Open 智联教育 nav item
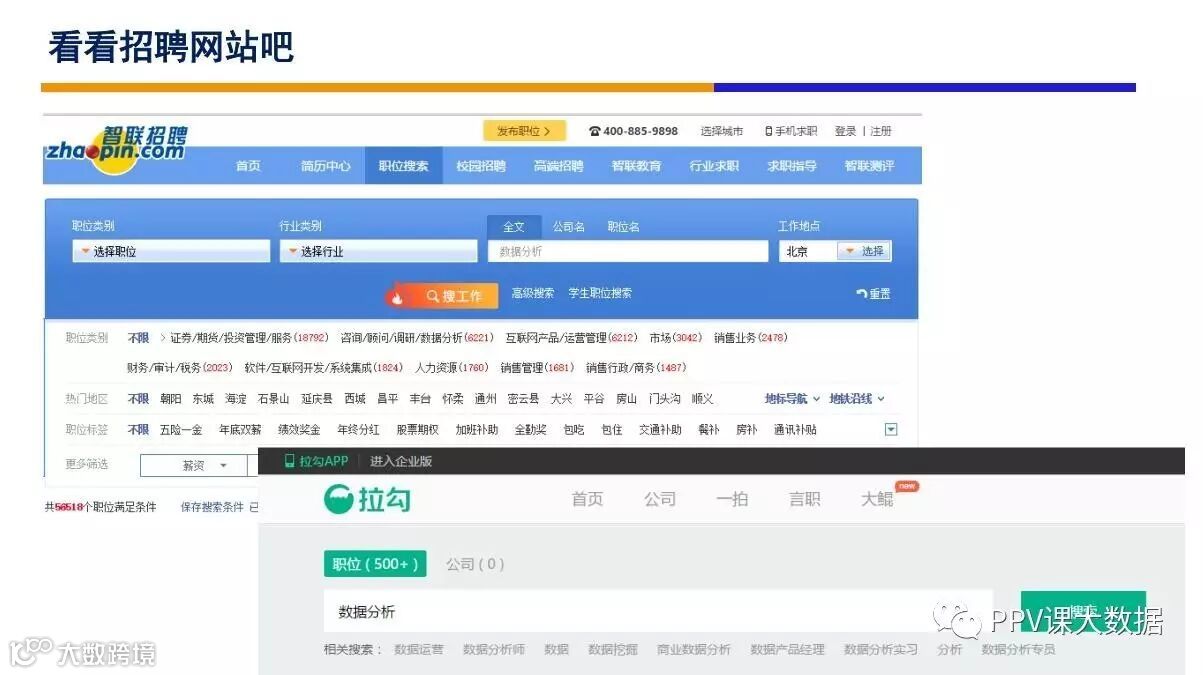Image resolution: width=1203 pixels, height=675 pixels. (637, 166)
